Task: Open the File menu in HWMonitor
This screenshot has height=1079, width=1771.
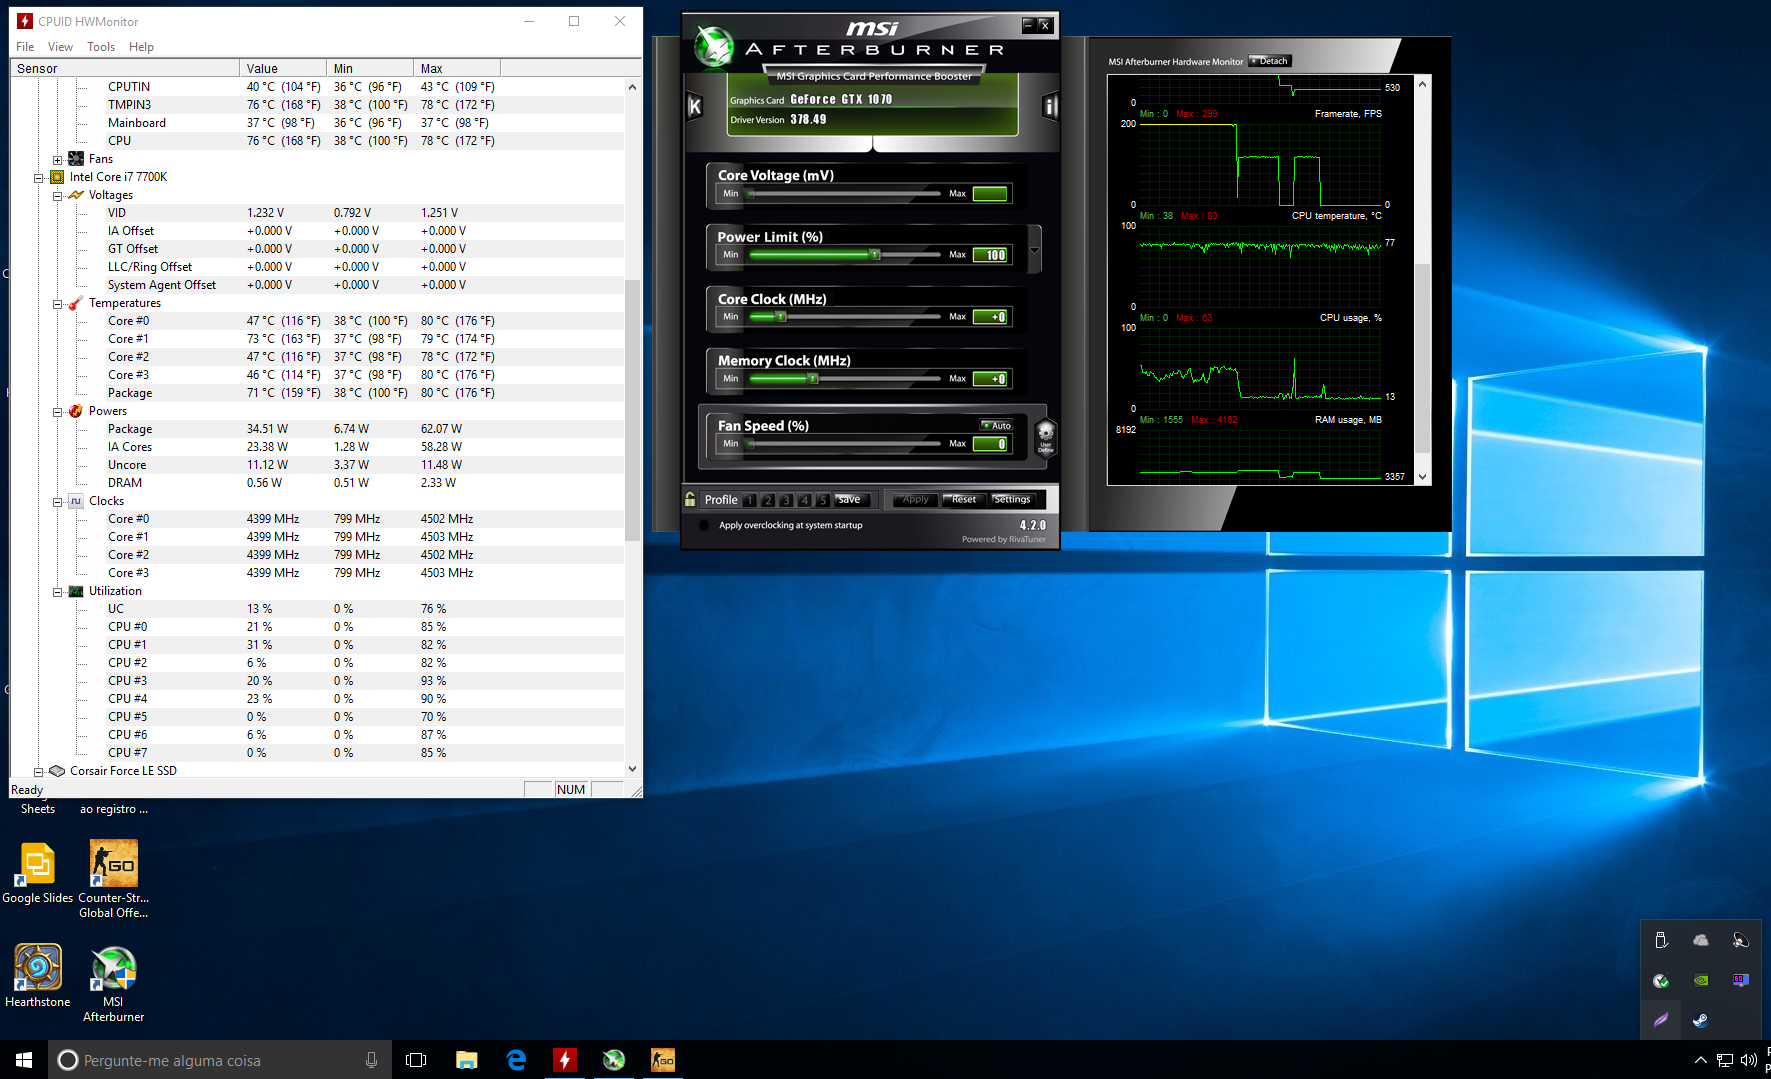Action: coord(25,47)
